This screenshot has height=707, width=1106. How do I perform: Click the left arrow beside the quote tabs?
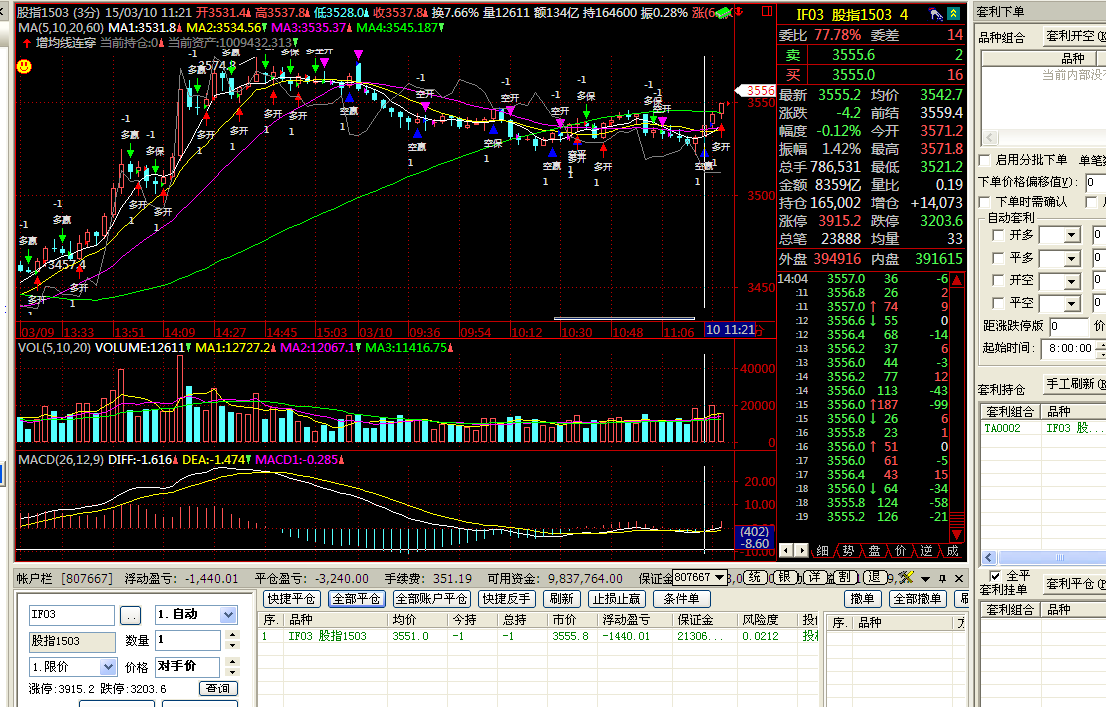click(x=786, y=550)
